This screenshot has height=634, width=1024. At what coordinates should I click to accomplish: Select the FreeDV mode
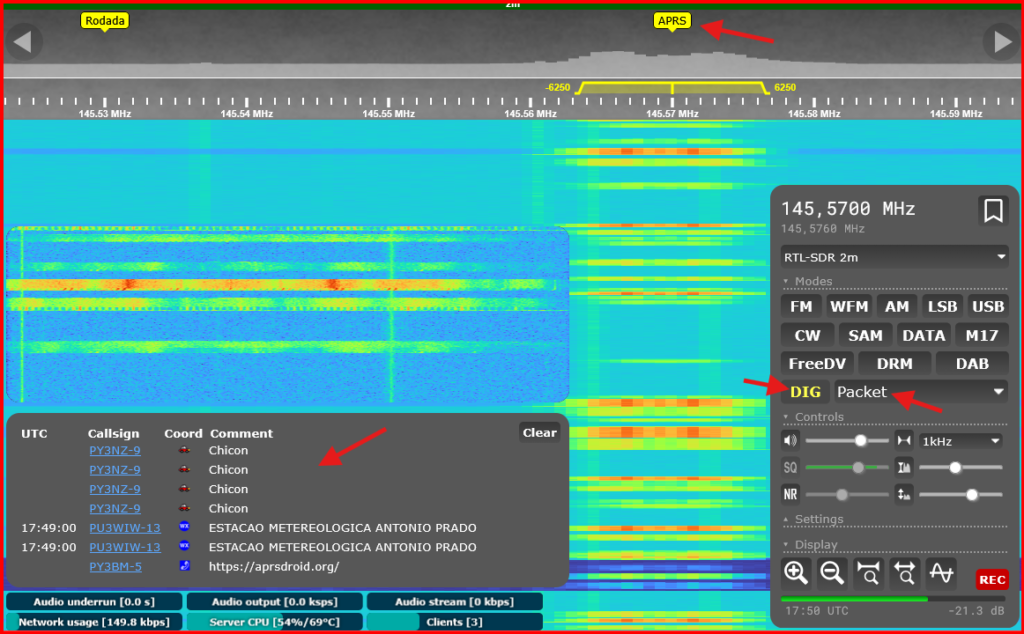pos(818,364)
